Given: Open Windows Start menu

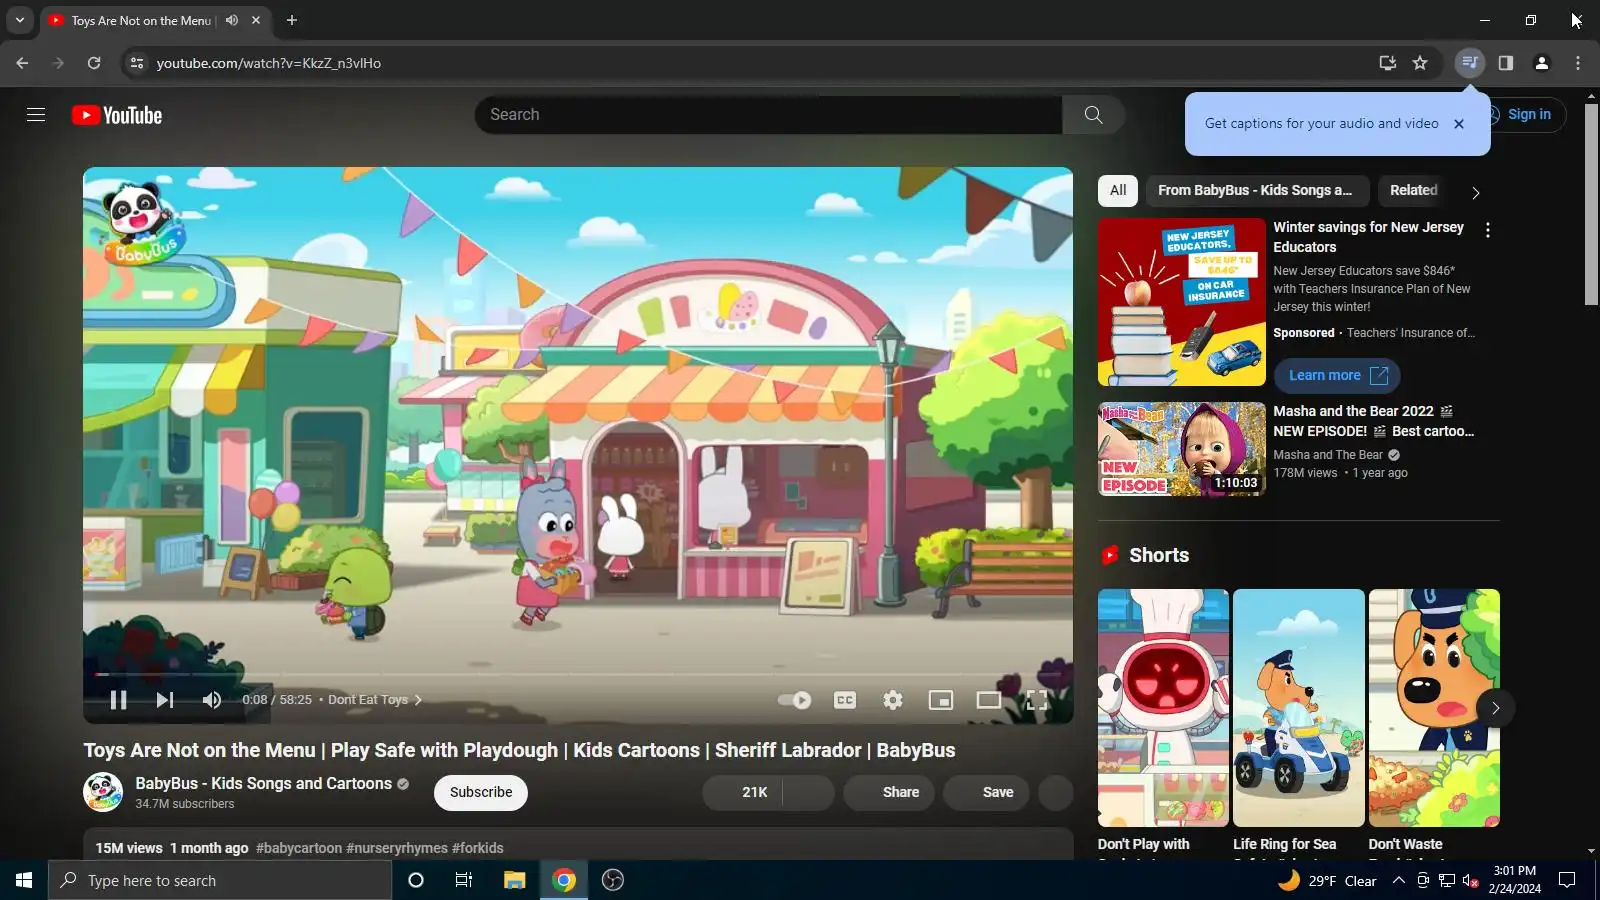Looking at the screenshot, I should pos(24,880).
